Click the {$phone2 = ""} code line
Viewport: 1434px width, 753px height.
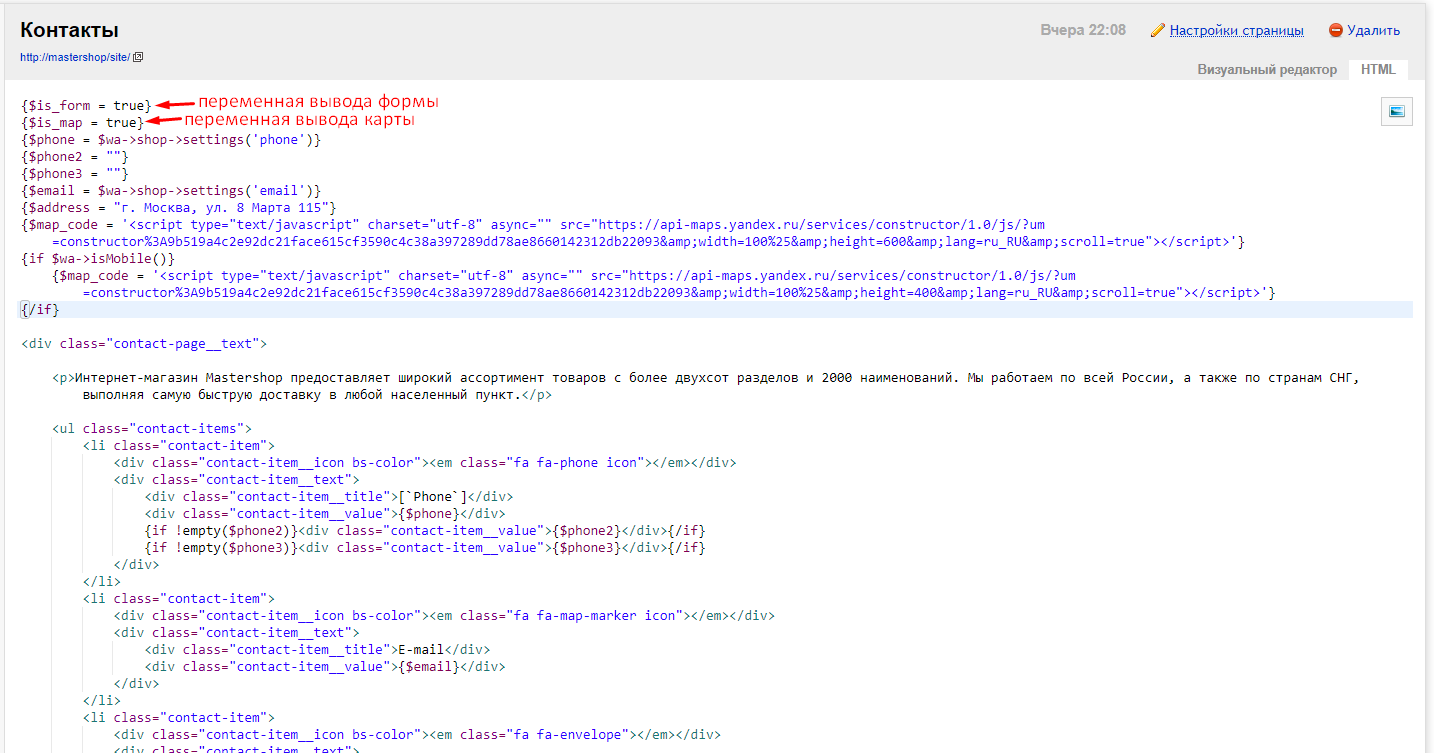75,157
